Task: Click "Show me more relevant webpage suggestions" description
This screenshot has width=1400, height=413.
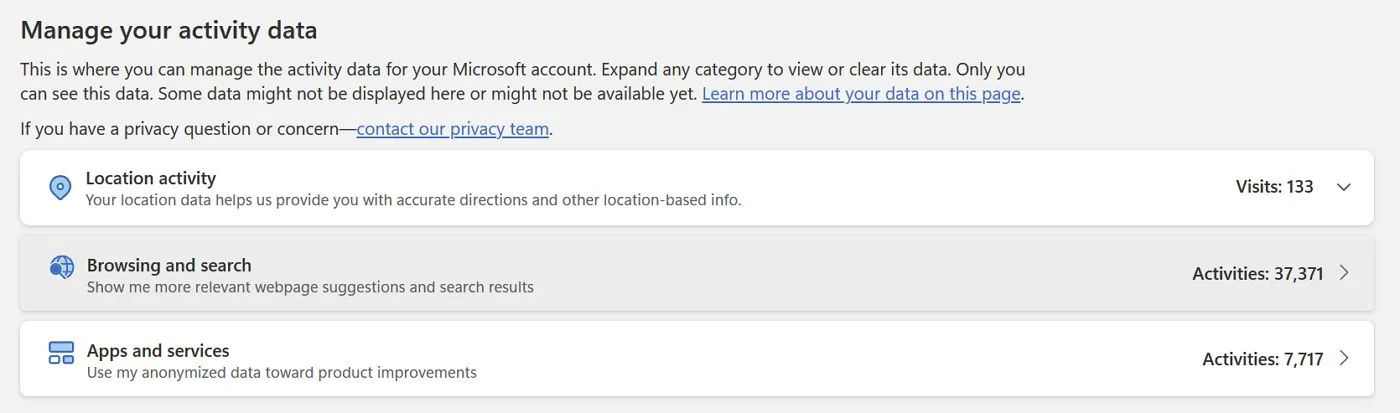Action: pyautogui.click(x=310, y=287)
